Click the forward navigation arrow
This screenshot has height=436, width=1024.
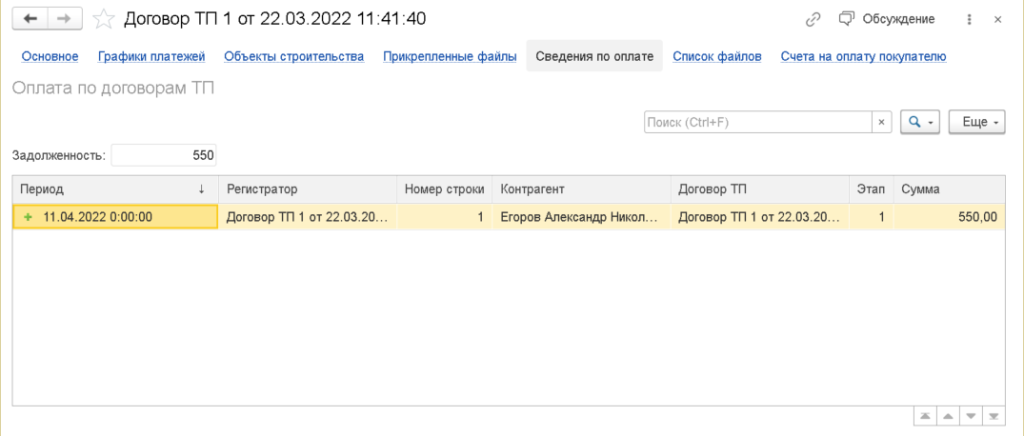click(x=64, y=19)
